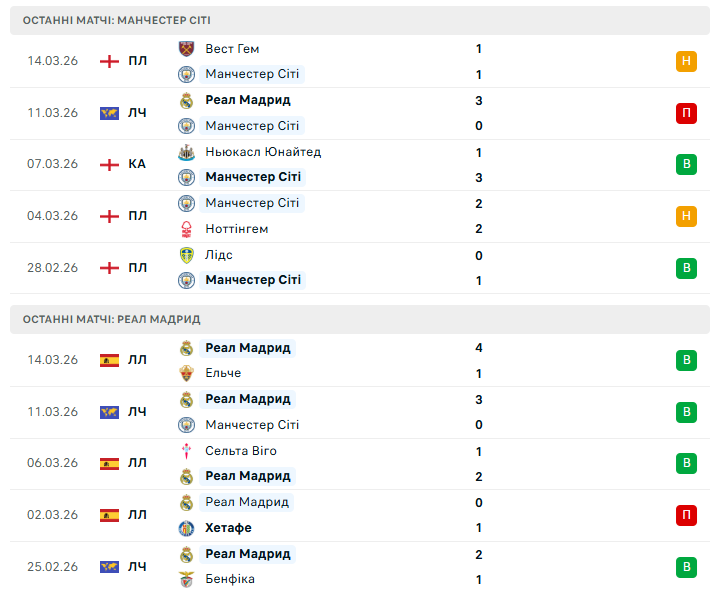Click the Nottingham Forest club crest

(x=186, y=229)
